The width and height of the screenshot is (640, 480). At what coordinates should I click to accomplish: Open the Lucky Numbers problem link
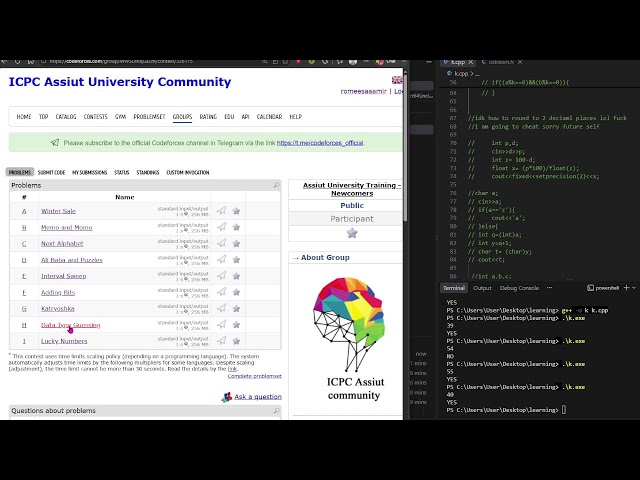64,341
